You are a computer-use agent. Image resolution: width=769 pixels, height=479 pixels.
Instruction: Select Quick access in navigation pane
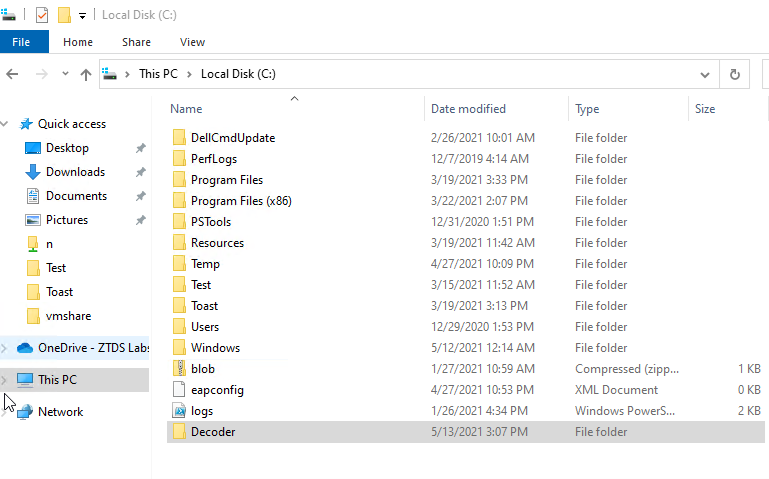72,124
